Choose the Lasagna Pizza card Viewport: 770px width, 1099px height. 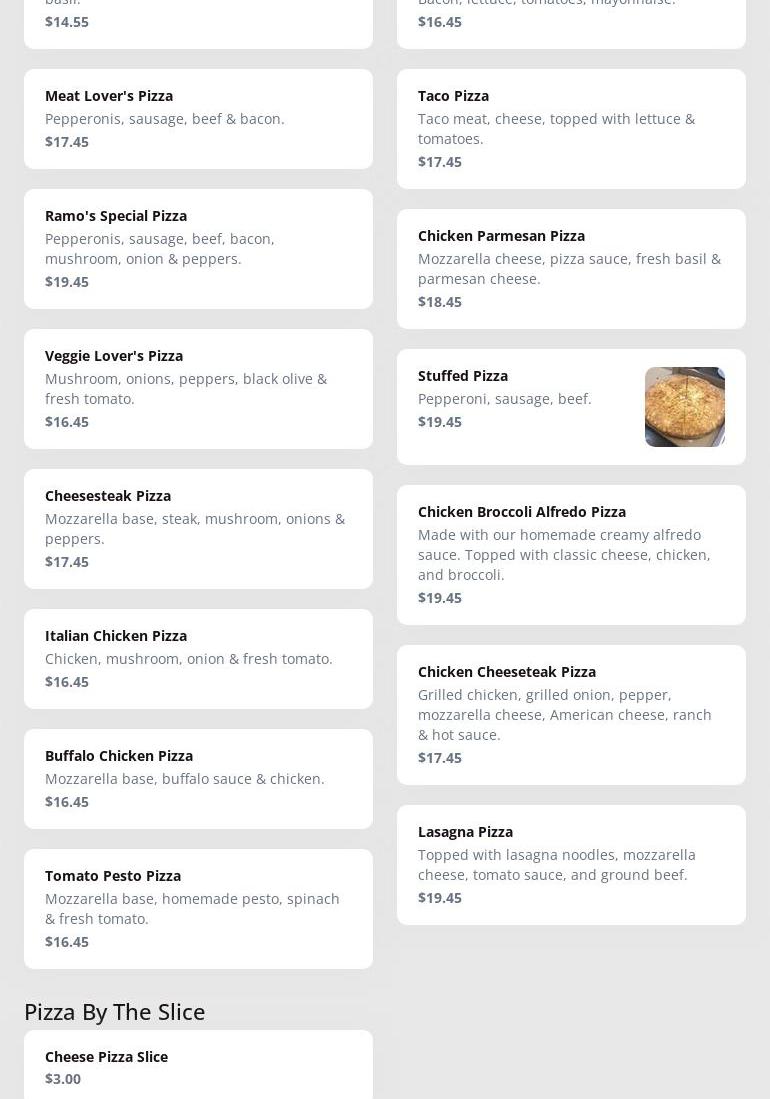pos(571,864)
